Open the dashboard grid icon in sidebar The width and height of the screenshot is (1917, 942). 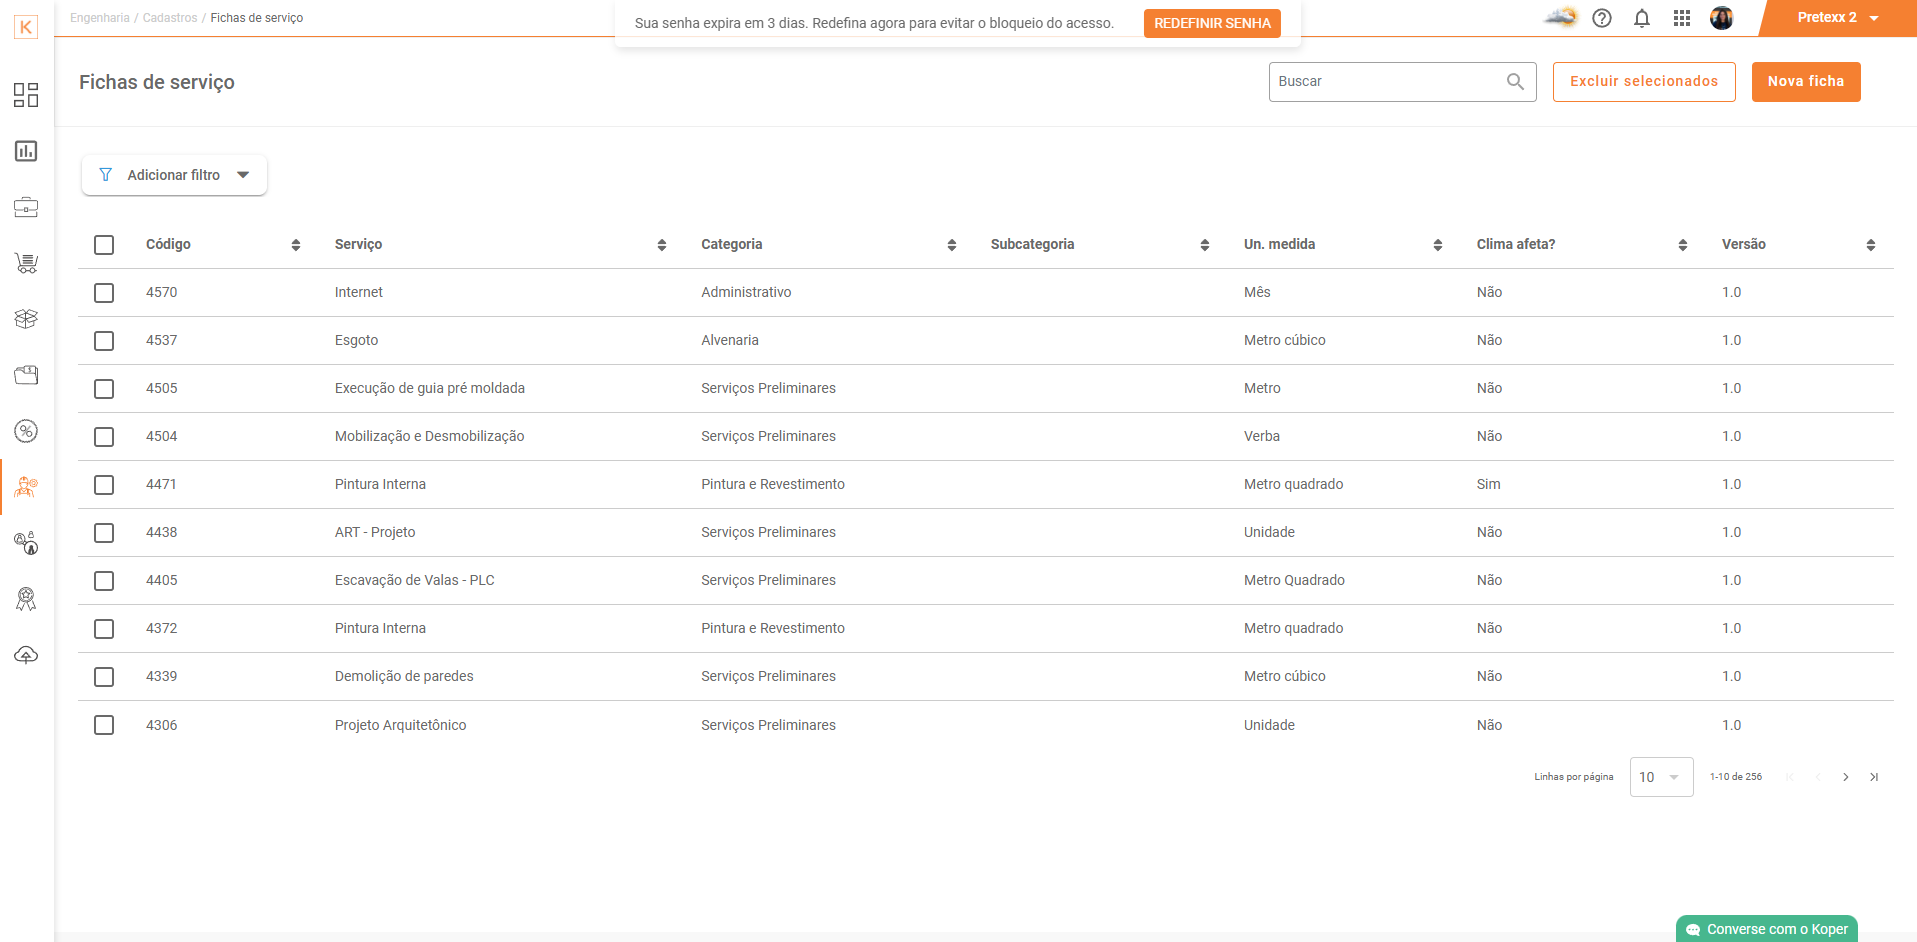pyautogui.click(x=26, y=95)
